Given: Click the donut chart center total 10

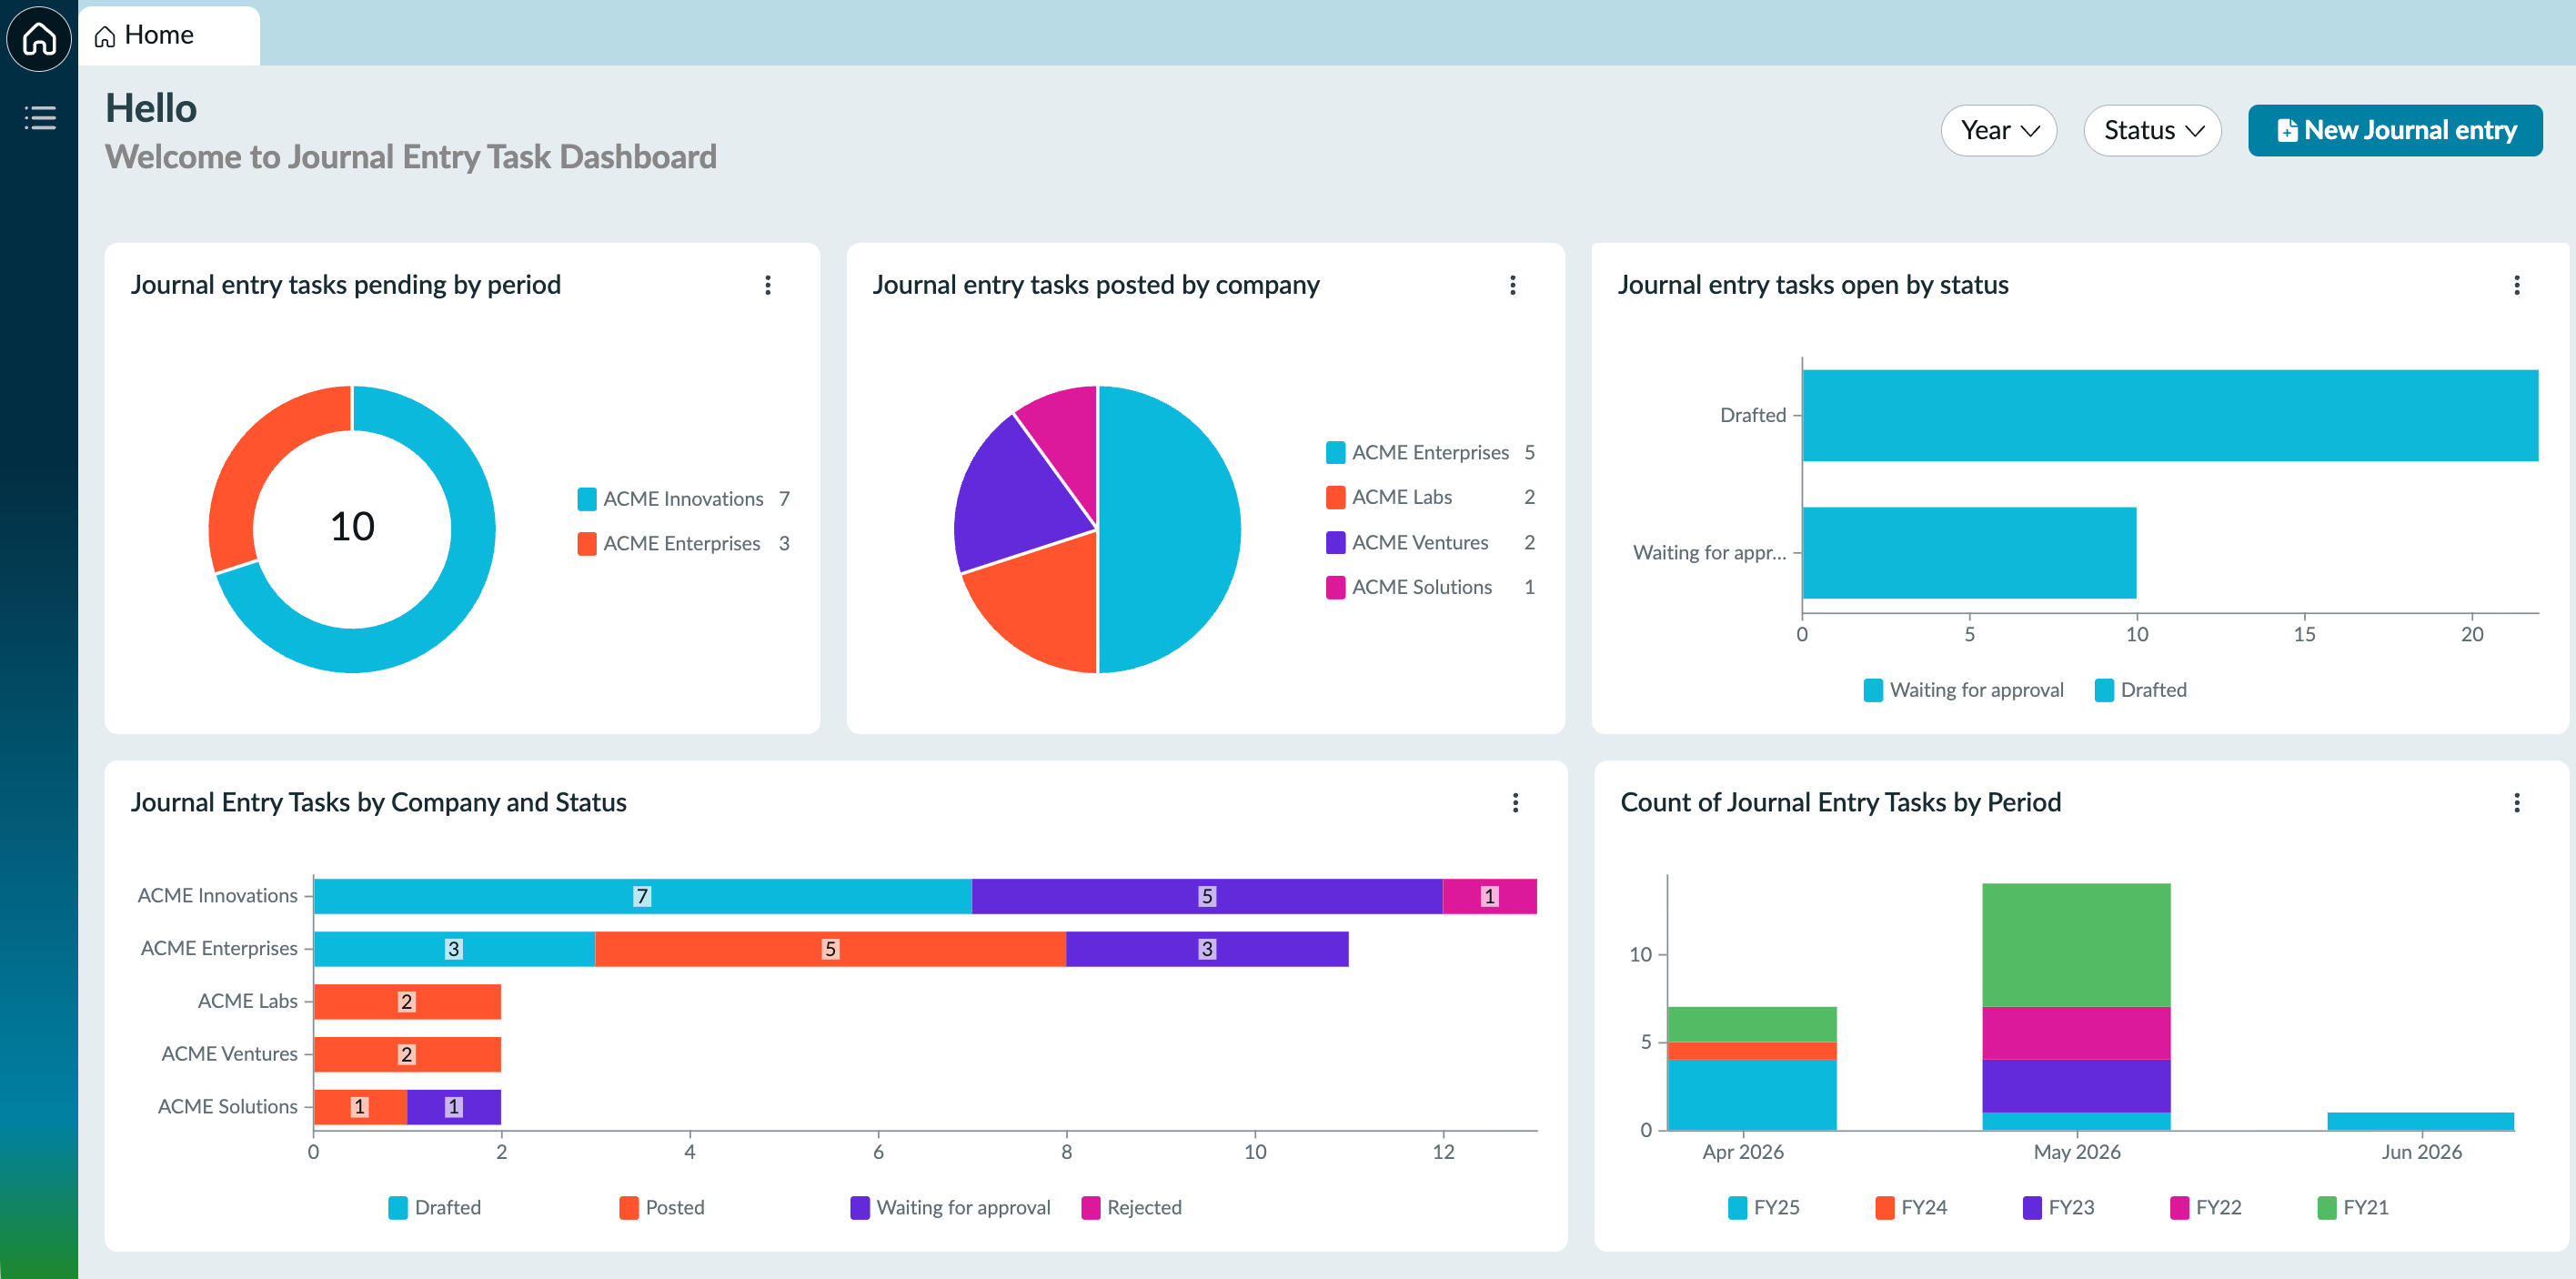Looking at the screenshot, I should (352, 526).
